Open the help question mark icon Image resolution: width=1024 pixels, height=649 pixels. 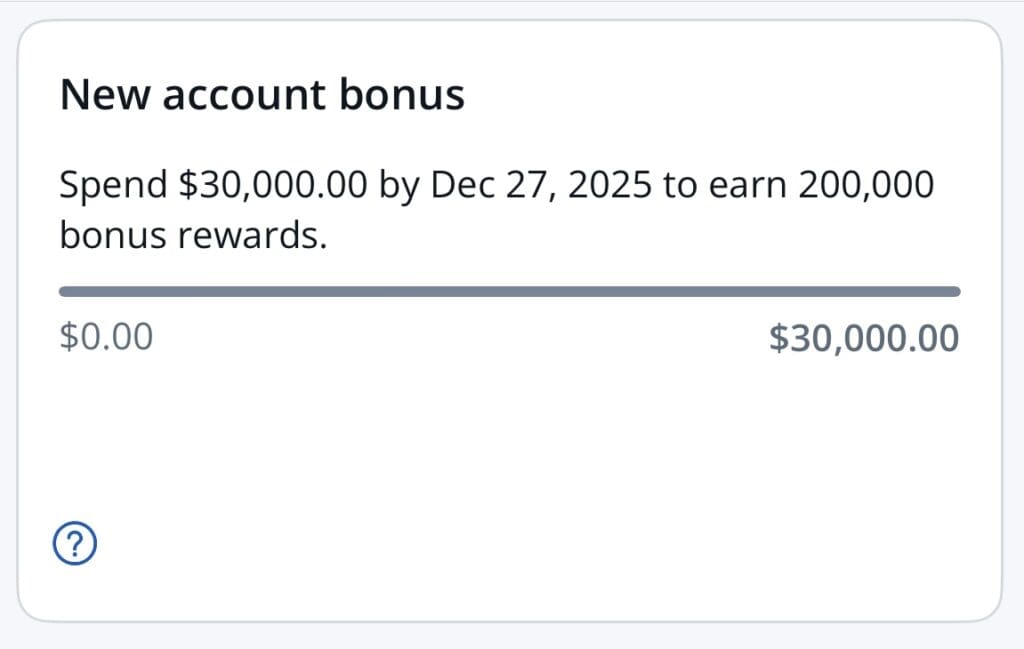point(76,545)
